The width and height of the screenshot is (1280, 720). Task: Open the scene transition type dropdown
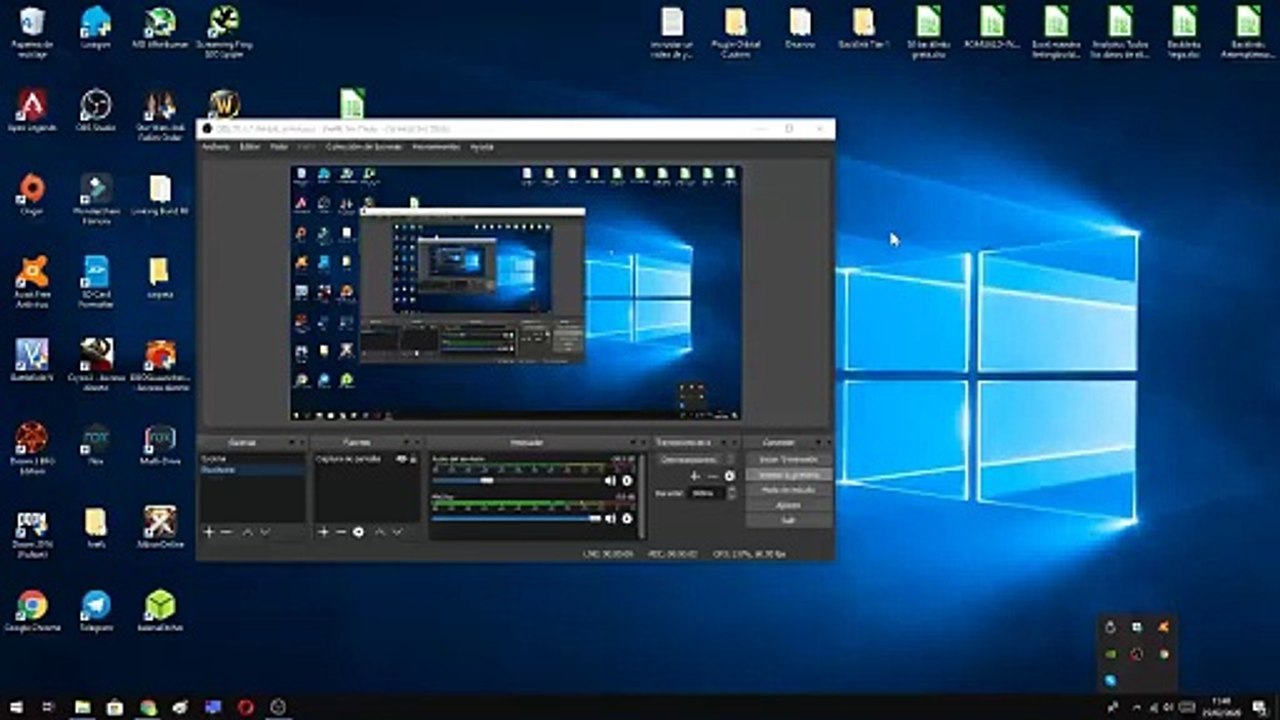tap(695, 459)
